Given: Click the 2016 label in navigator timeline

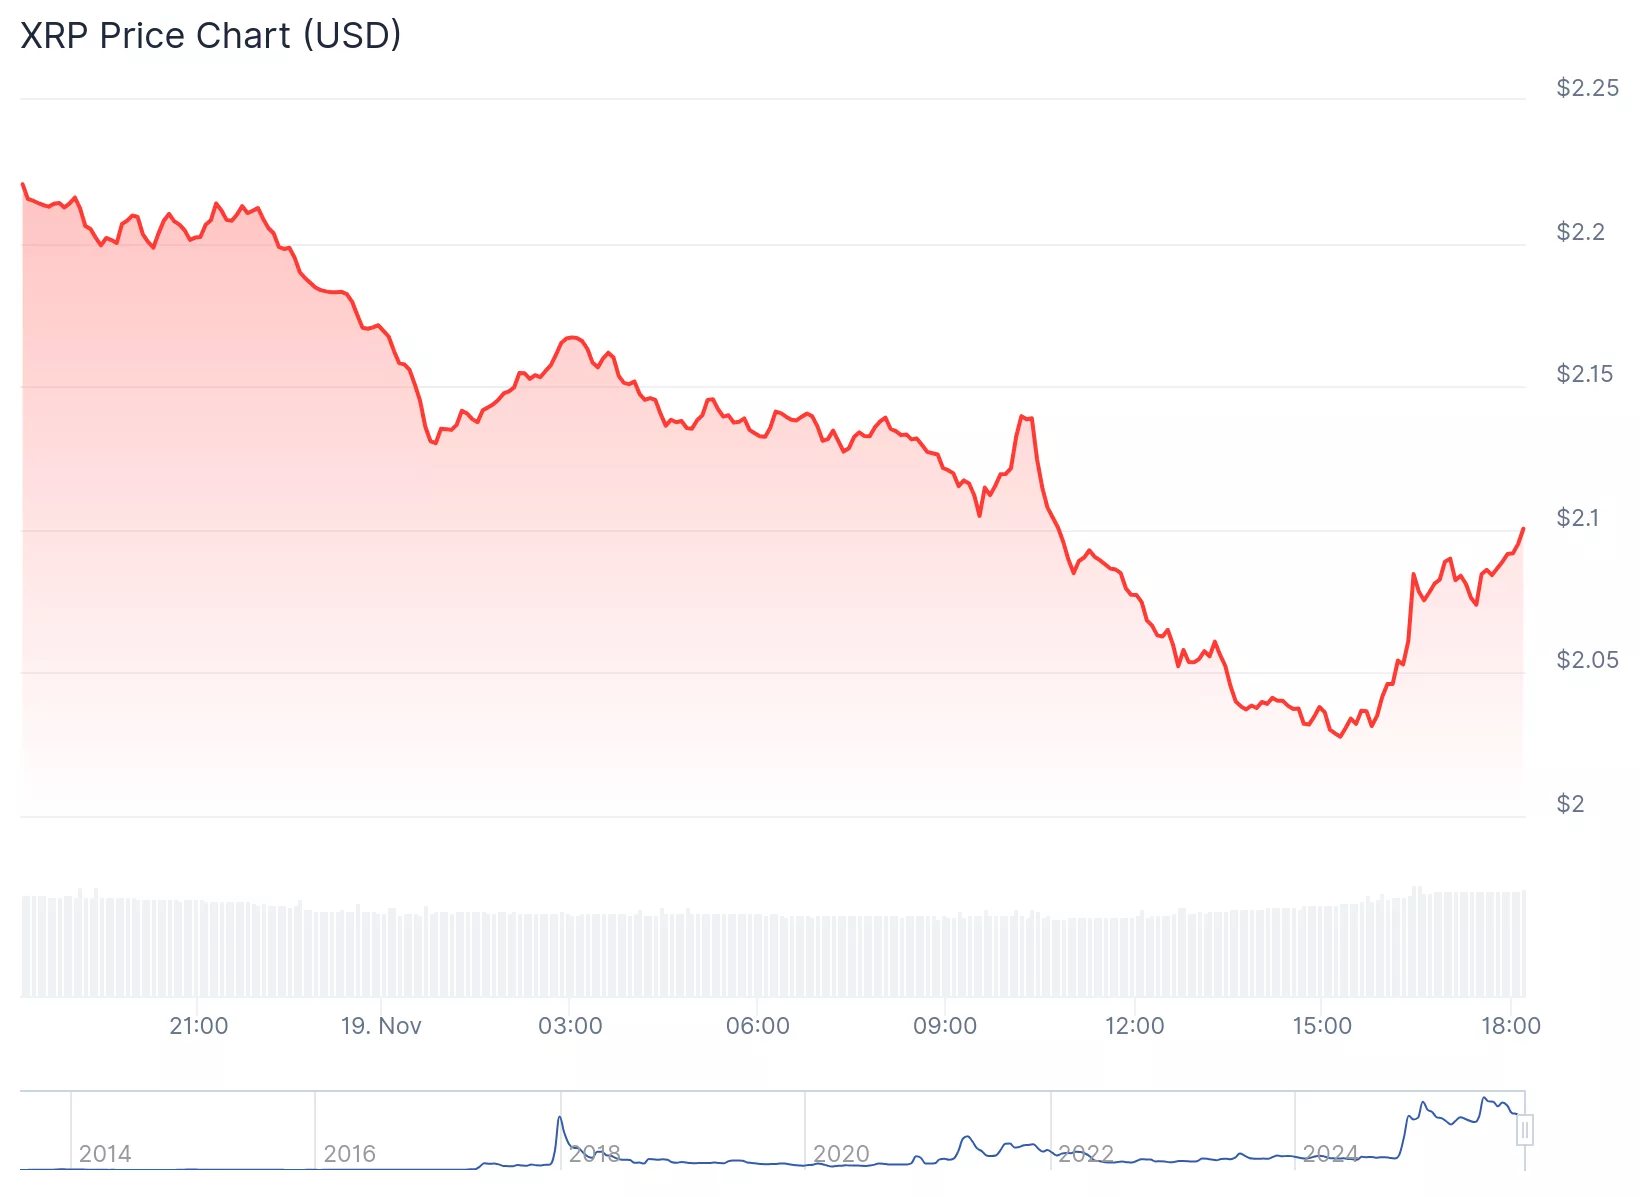Looking at the screenshot, I should [350, 1154].
